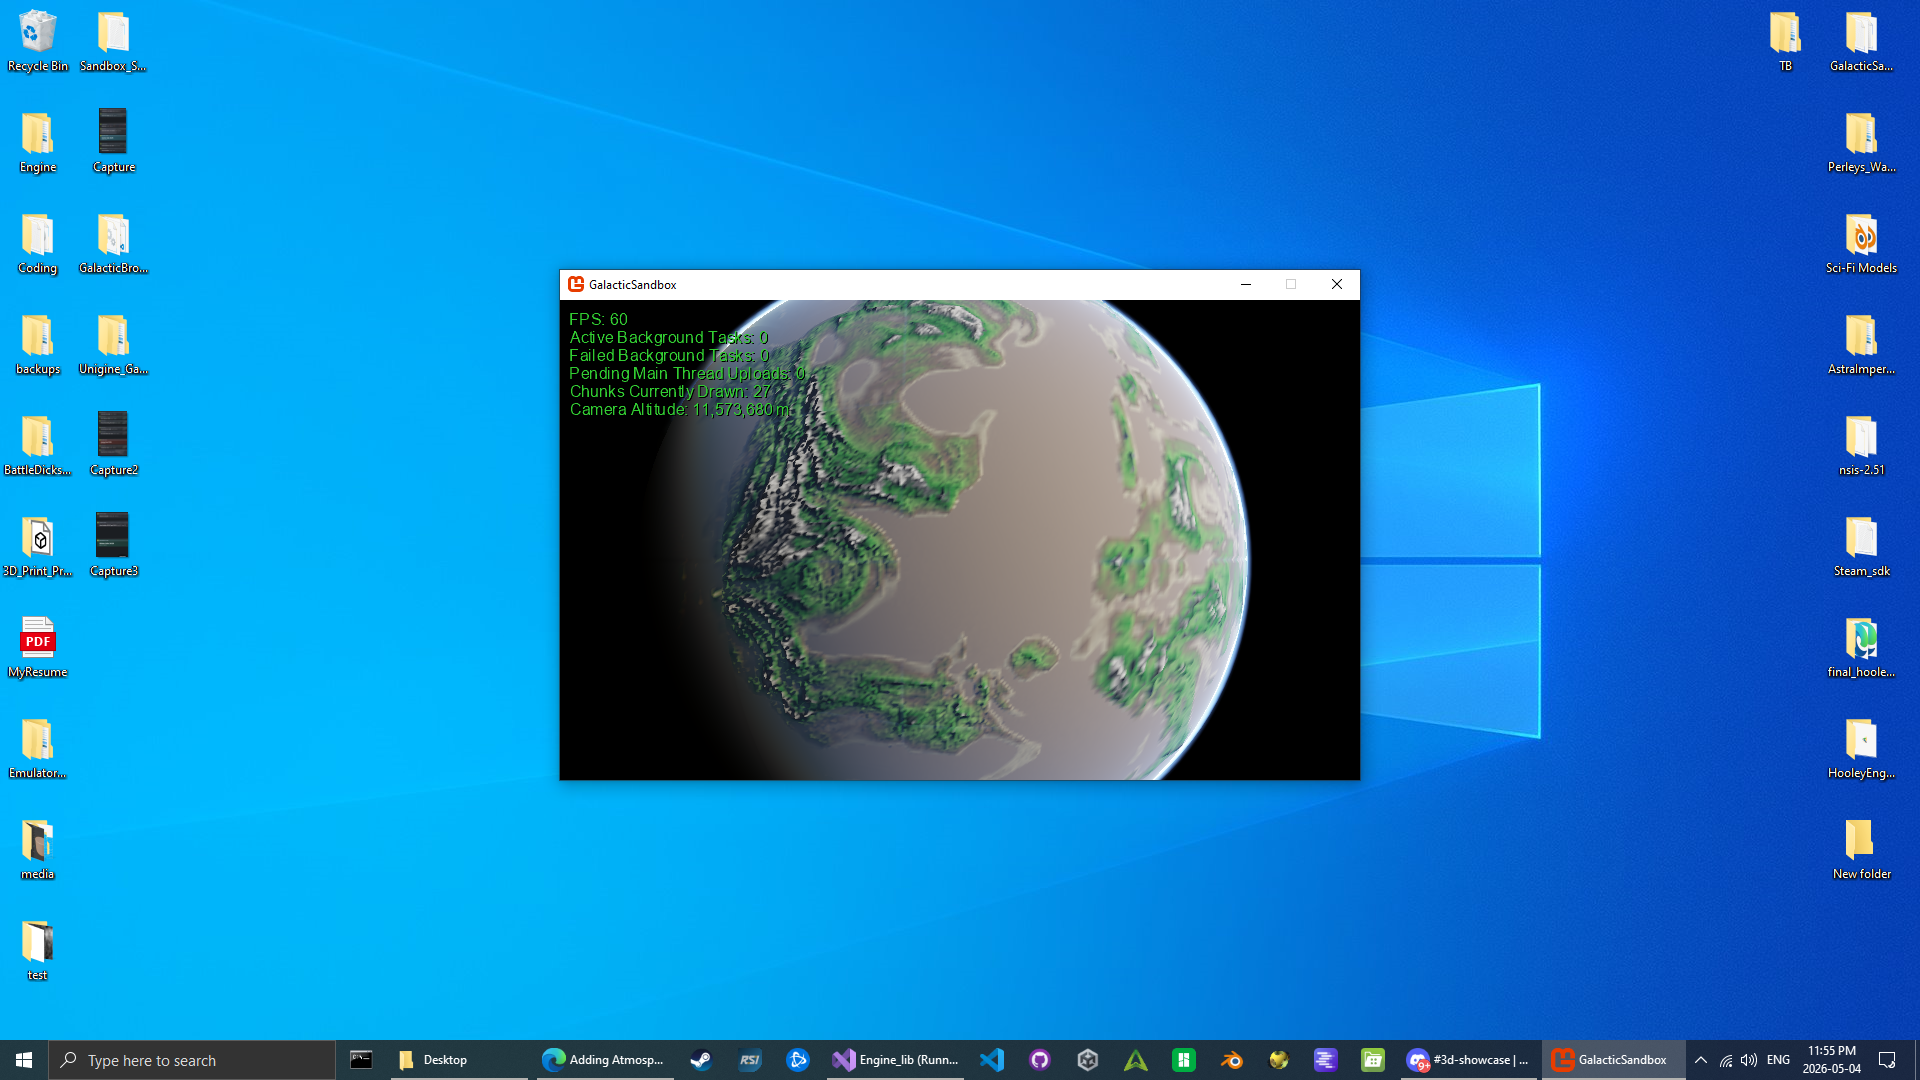The height and width of the screenshot is (1080, 1920).
Task: Click the ENG language indicator
Action: click(1778, 1060)
